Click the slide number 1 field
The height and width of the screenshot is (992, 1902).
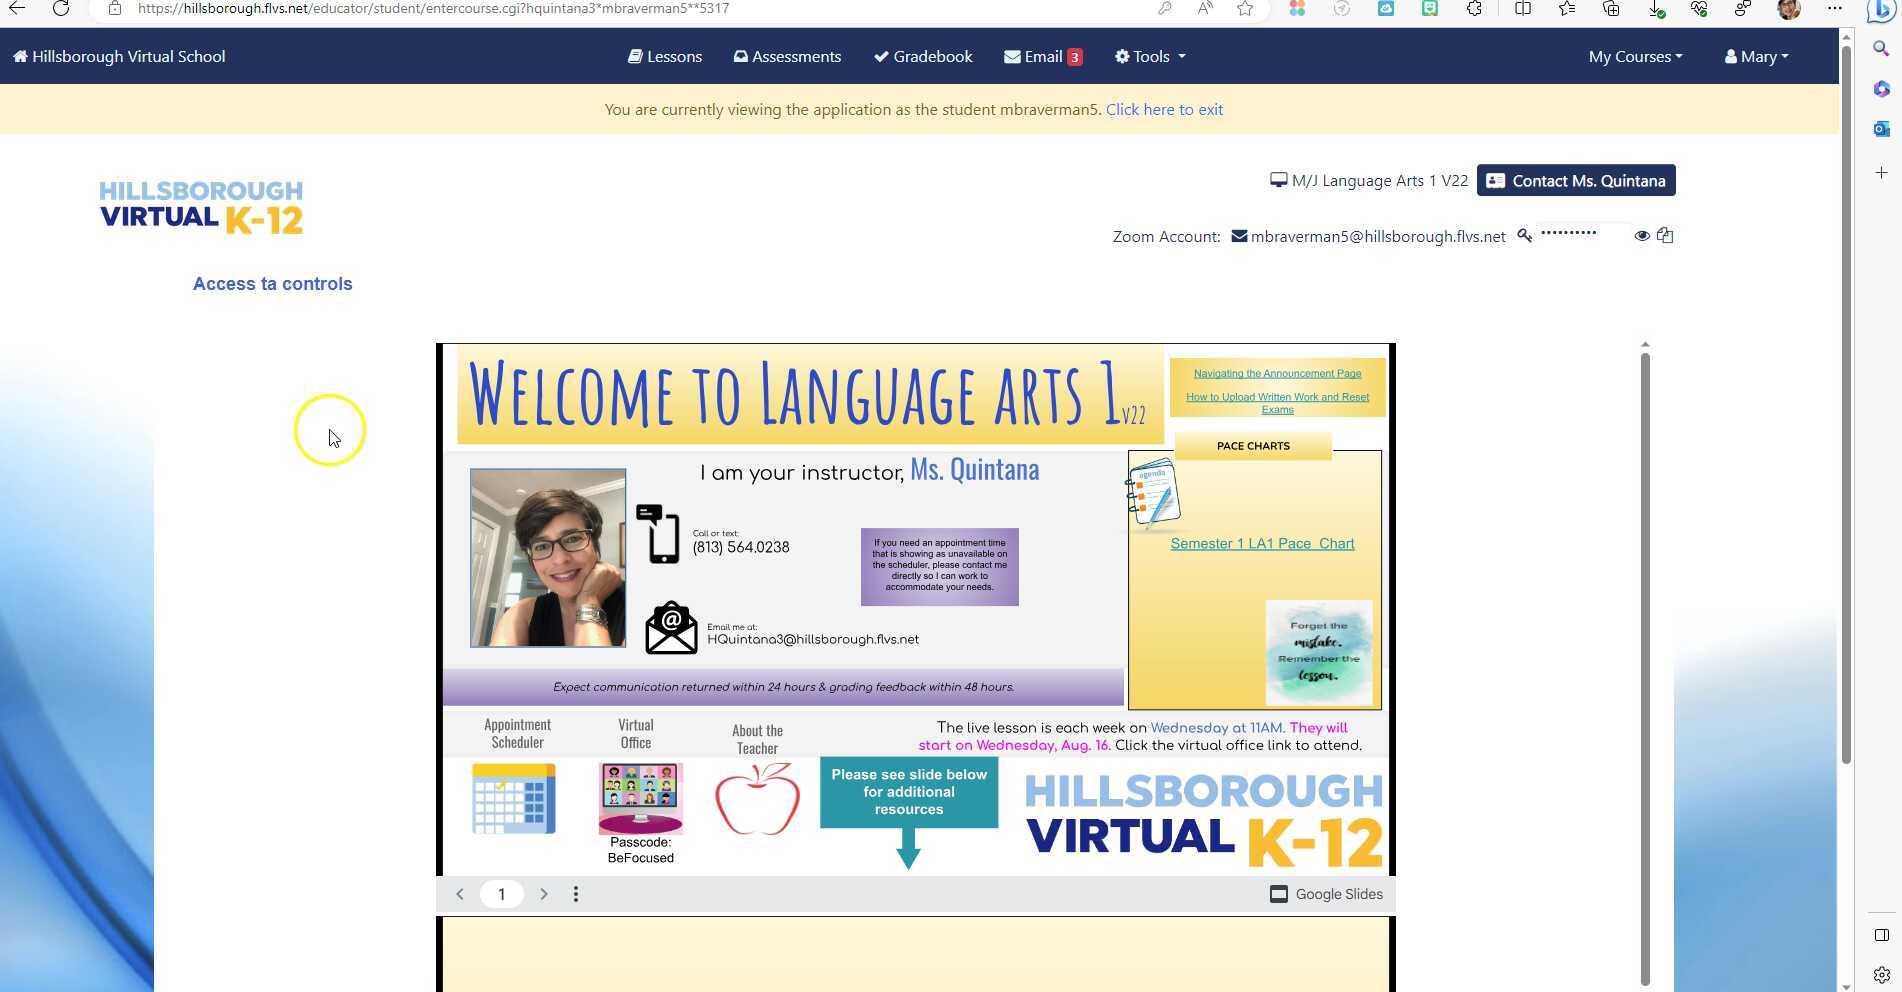pyautogui.click(x=502, y=894)
